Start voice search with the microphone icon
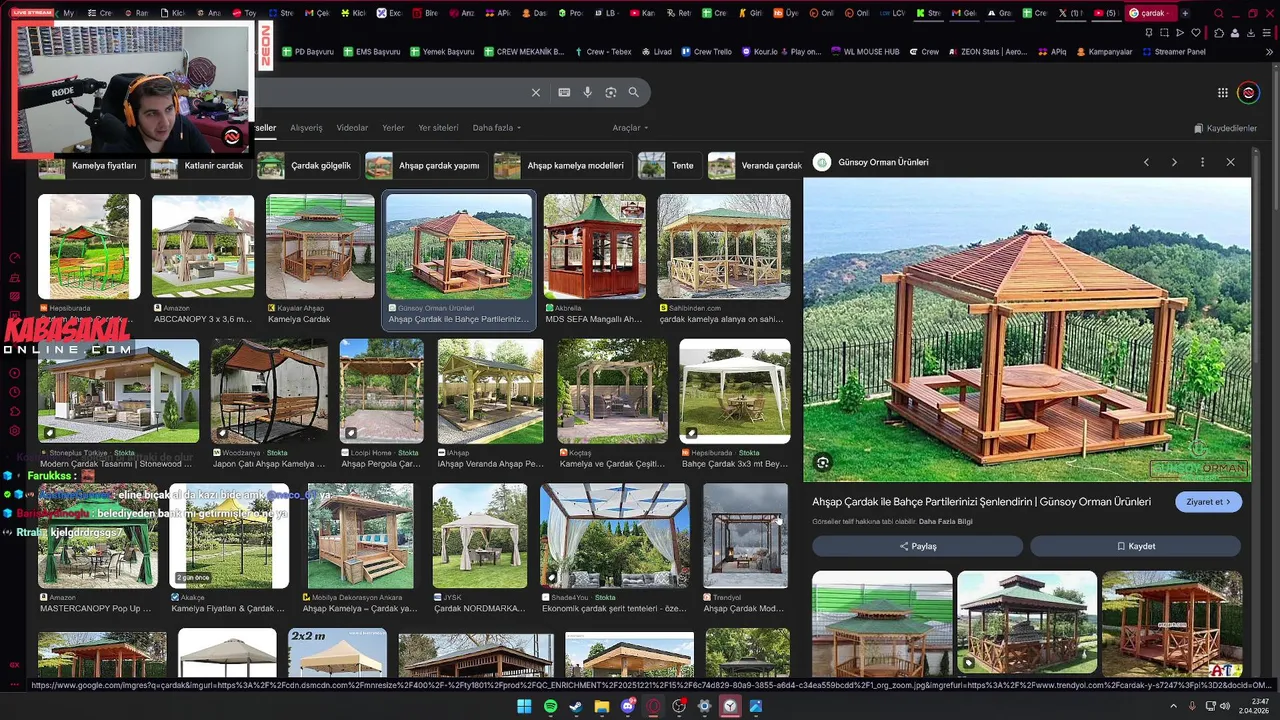Image resolution: width=1280 pixels, height=720 pixels. point(587,92)
